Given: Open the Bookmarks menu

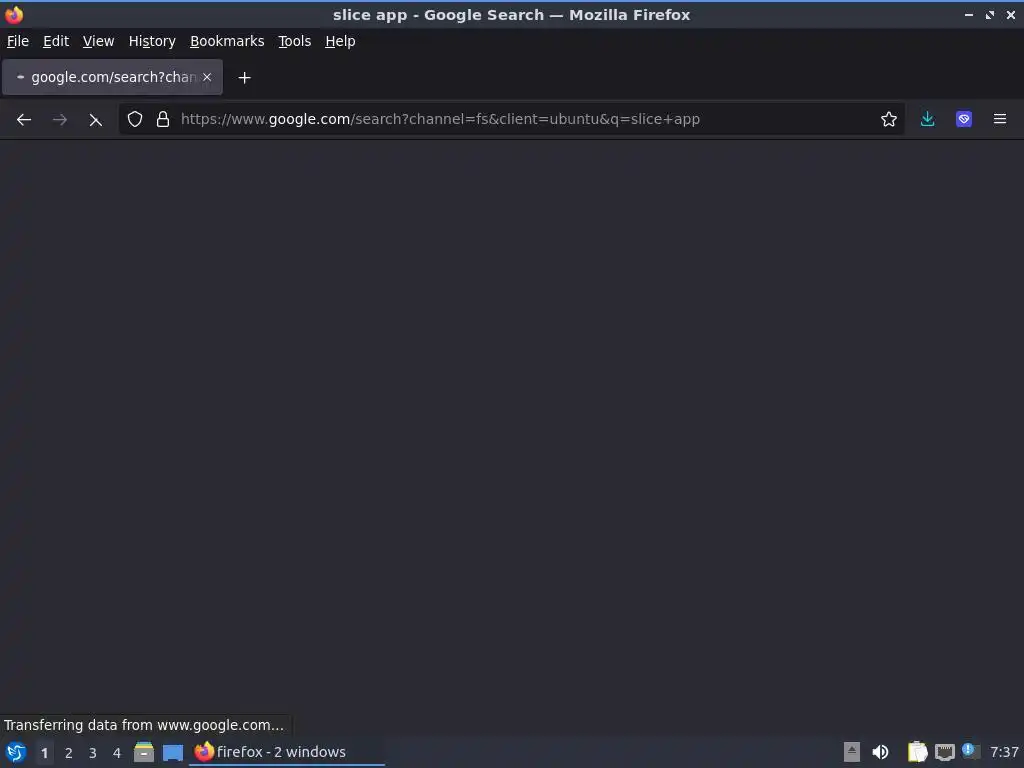Looking at the screenshot, I should click(227, 41).
